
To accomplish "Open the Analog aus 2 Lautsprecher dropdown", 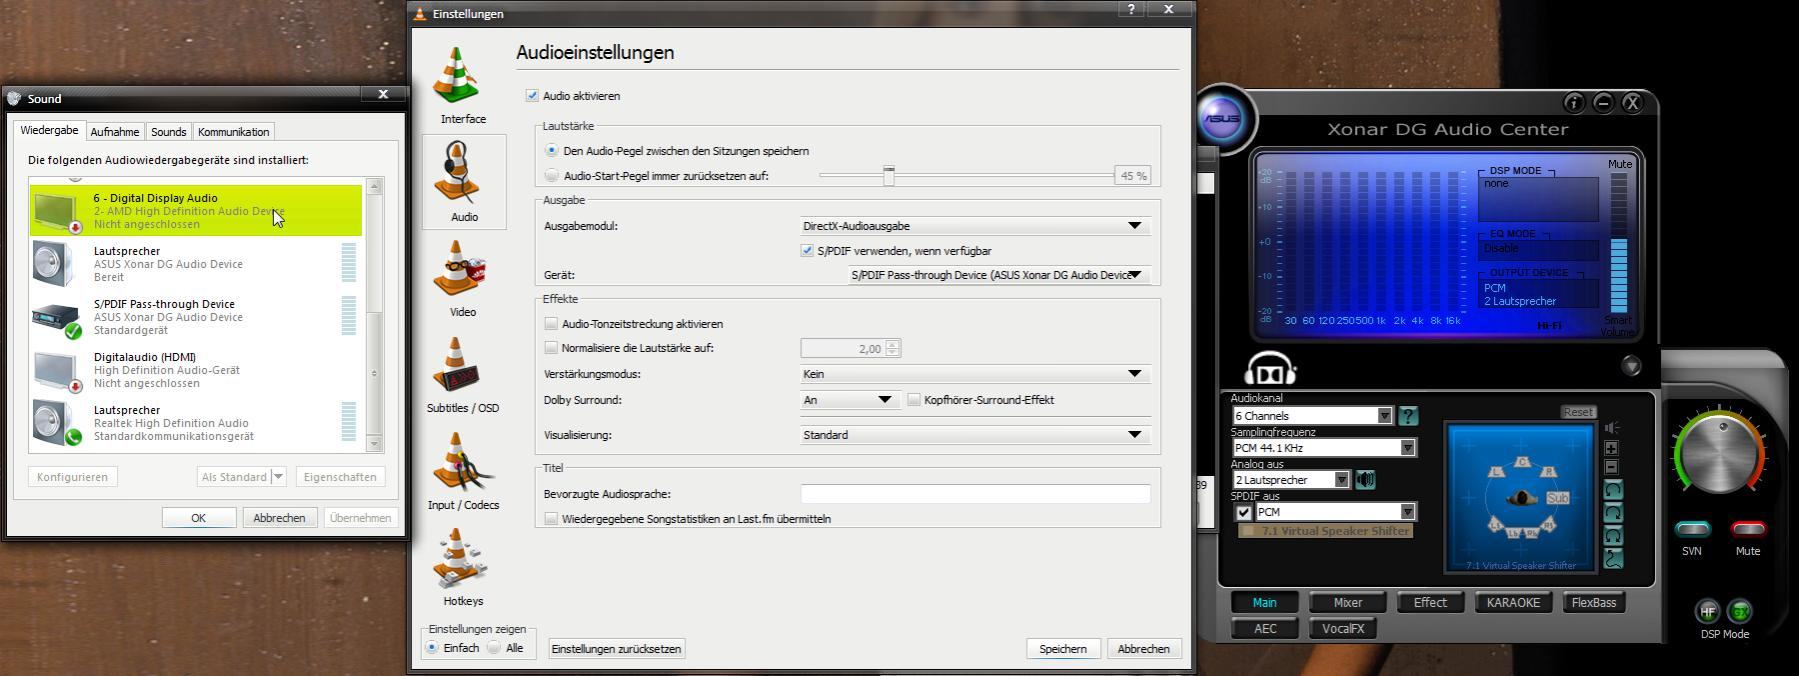I will click(x=1291, y=480).
